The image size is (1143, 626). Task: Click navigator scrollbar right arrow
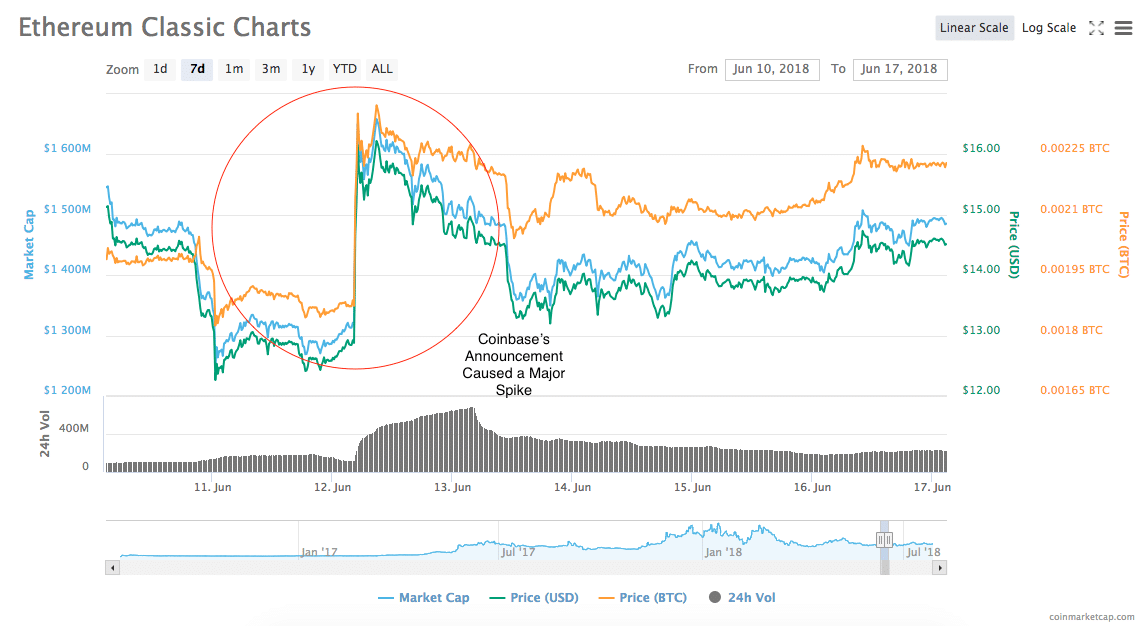[x=939, y=567]
